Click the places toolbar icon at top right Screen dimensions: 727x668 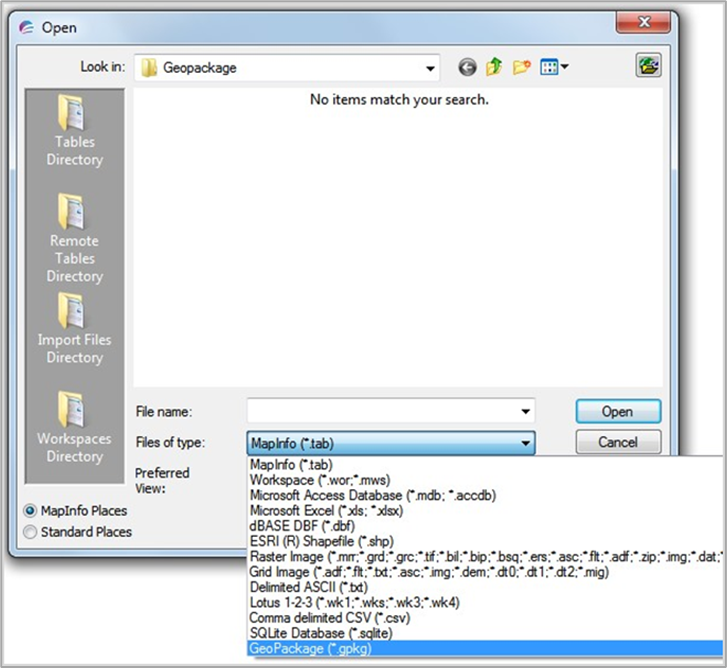tap(648, 65)
